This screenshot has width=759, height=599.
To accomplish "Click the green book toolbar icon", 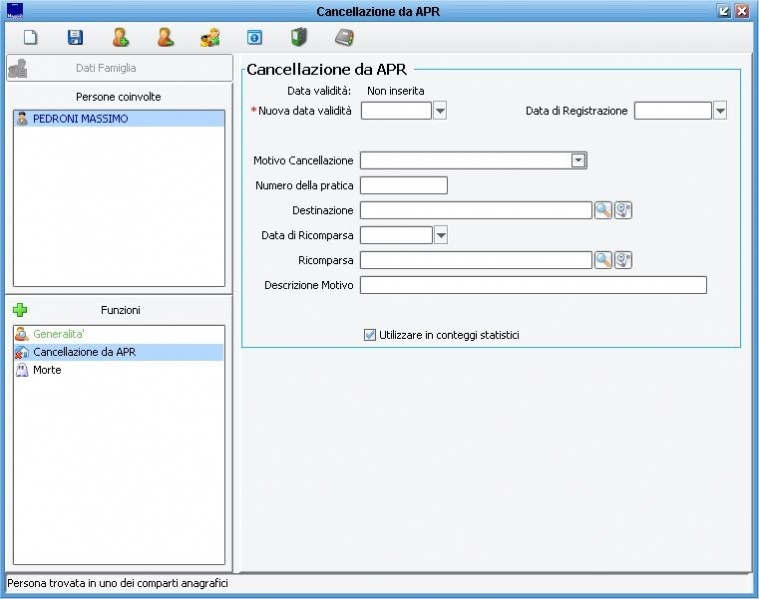I will click(298, 38).
